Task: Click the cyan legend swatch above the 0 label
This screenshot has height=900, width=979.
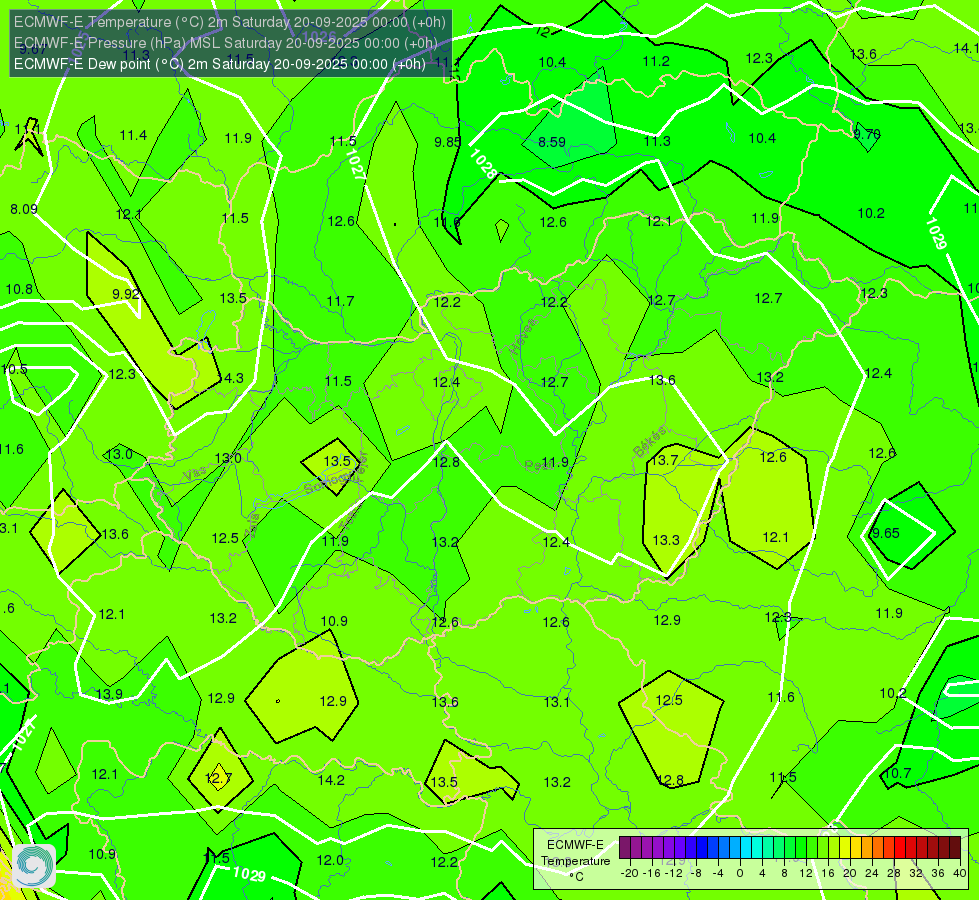Action: click(x=745, y=848)
